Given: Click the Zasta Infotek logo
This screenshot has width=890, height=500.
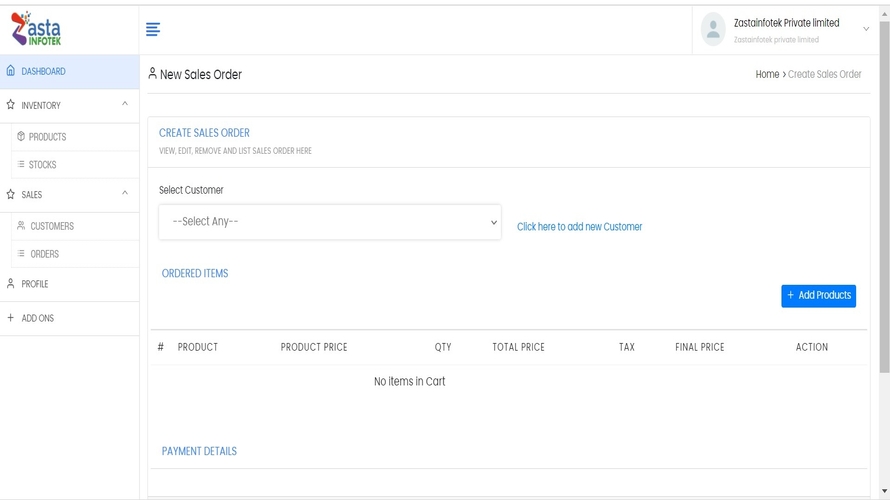Looking at the screenshot, I should click(x=36, y=29).
